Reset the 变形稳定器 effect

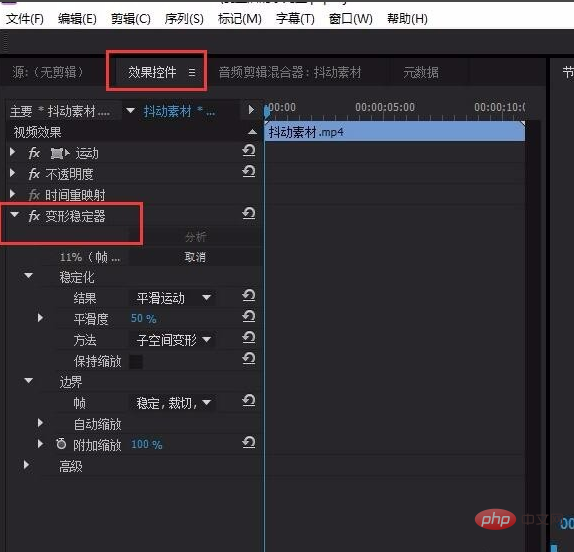pyautogui.click(x=249, y=213)
